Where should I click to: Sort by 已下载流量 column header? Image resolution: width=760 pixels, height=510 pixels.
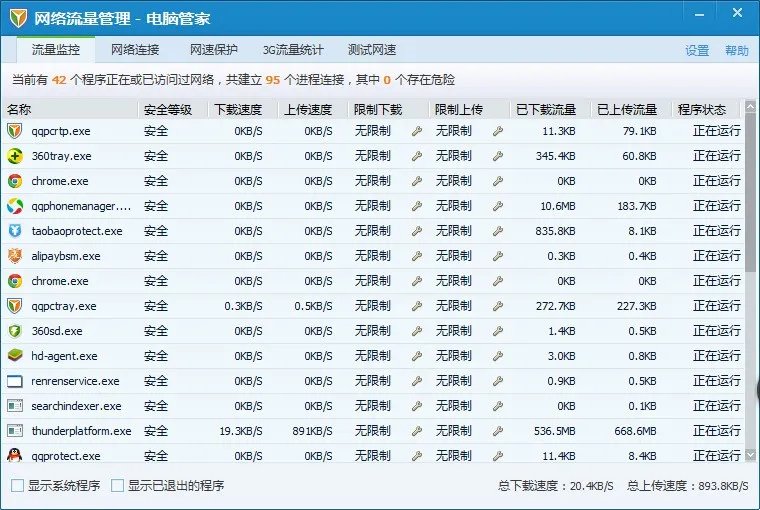point(550,110)
